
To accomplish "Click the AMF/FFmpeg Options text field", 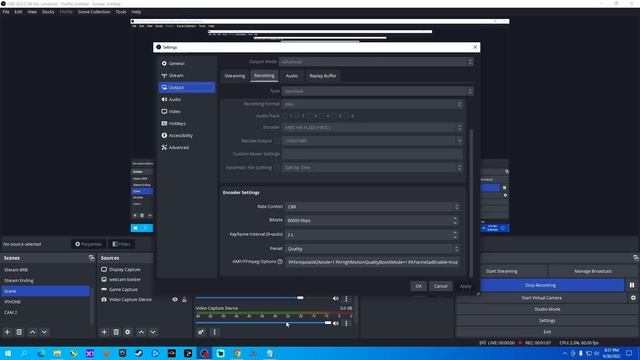I will [372, 262].
